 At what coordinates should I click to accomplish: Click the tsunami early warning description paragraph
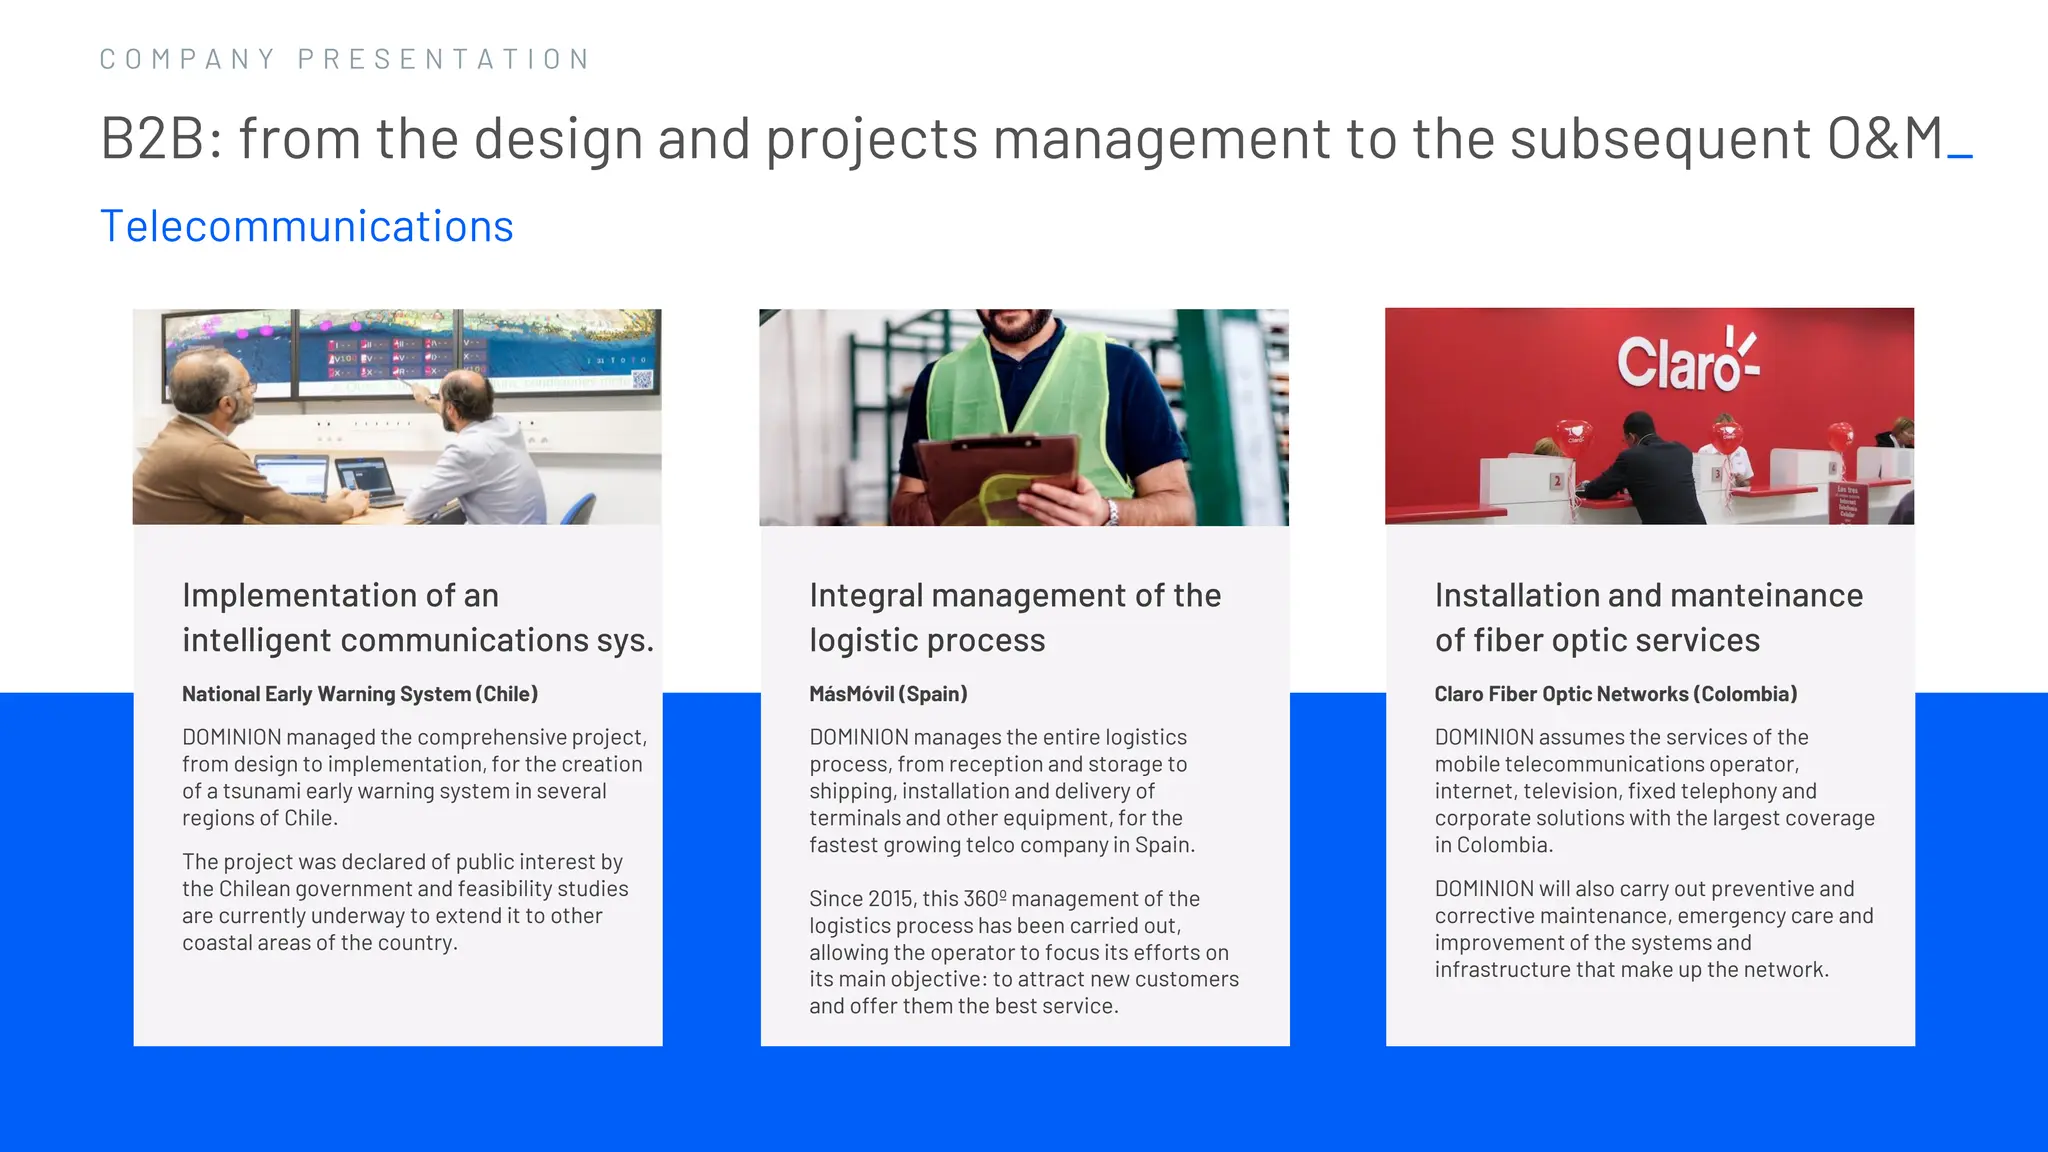point(414,777)
